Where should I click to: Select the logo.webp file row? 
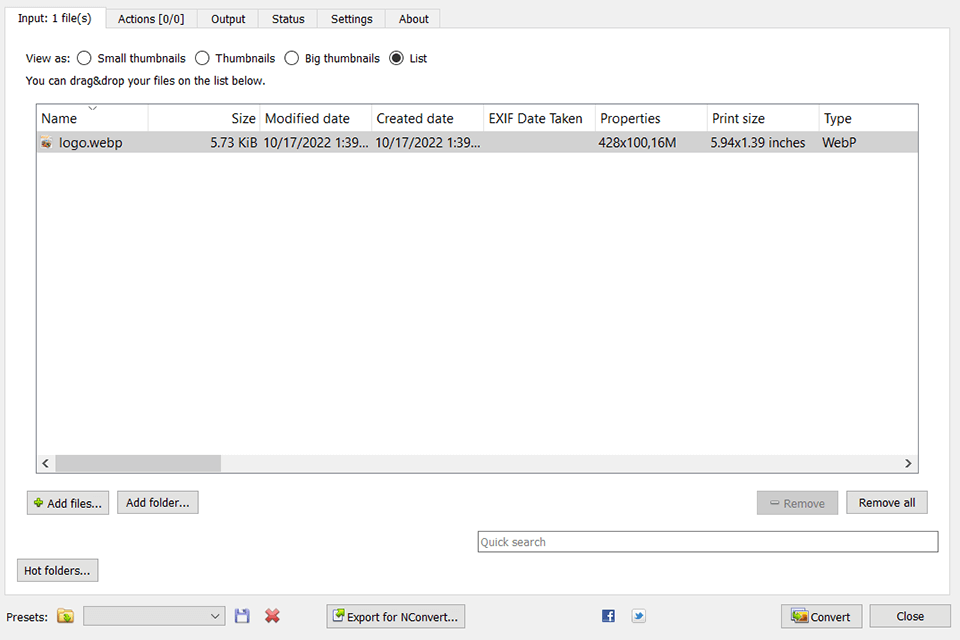coord(478,143)
